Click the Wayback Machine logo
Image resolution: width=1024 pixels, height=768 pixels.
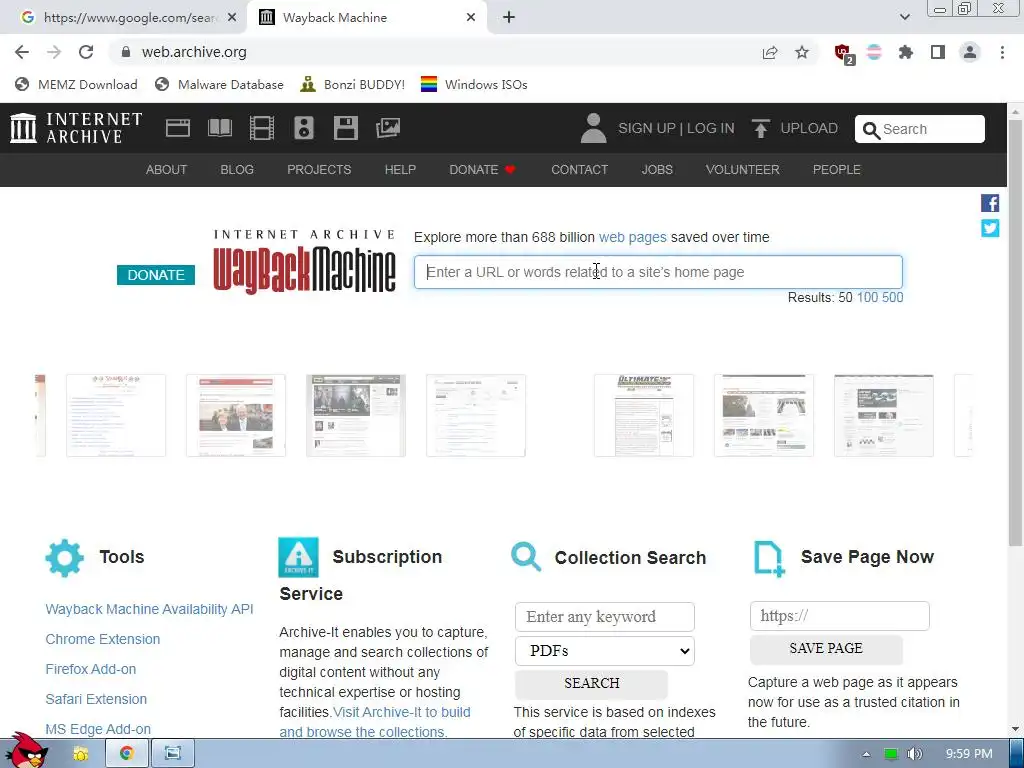(304, 261)
